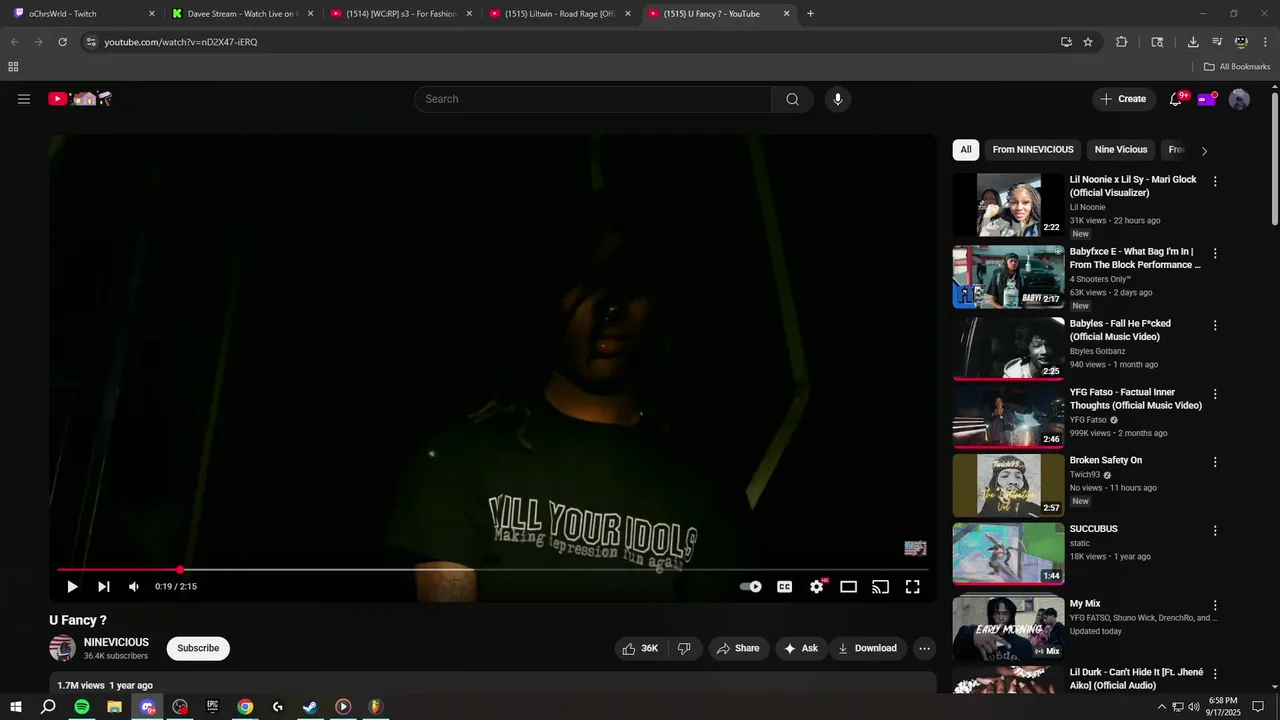Mute the player volume
Image resolution: width=1280 pixels, height=720 pixels.
coord(134,587)
